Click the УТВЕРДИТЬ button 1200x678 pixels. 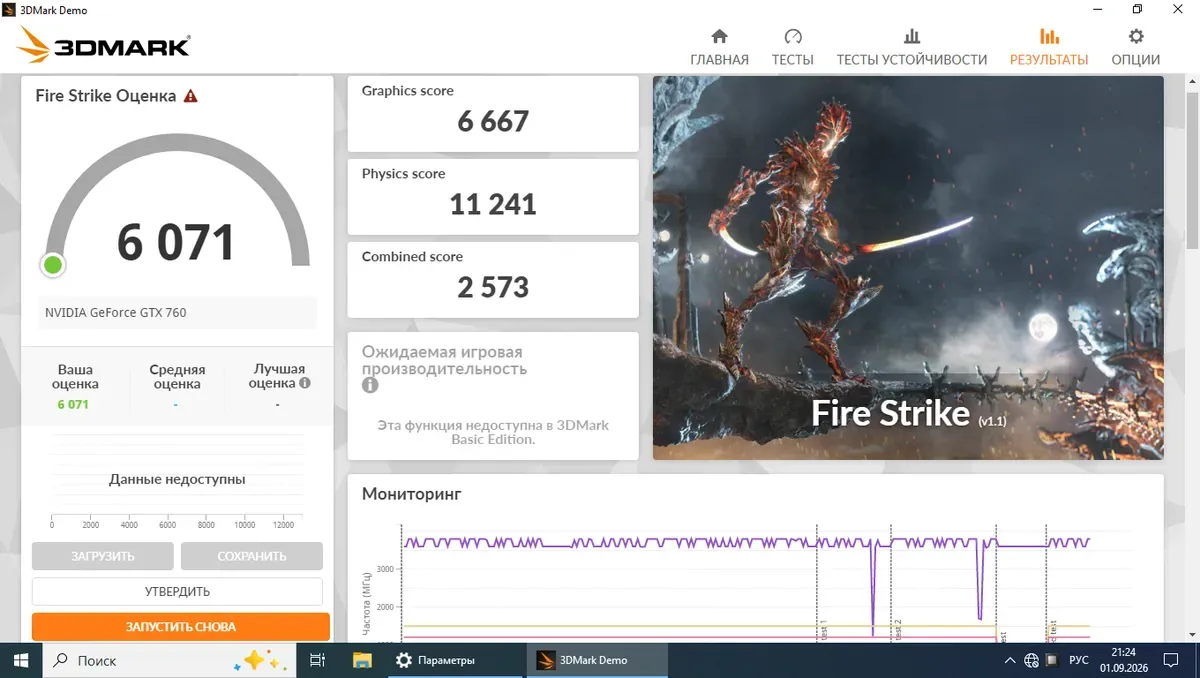pyautogui.click(x=177, y=591)
